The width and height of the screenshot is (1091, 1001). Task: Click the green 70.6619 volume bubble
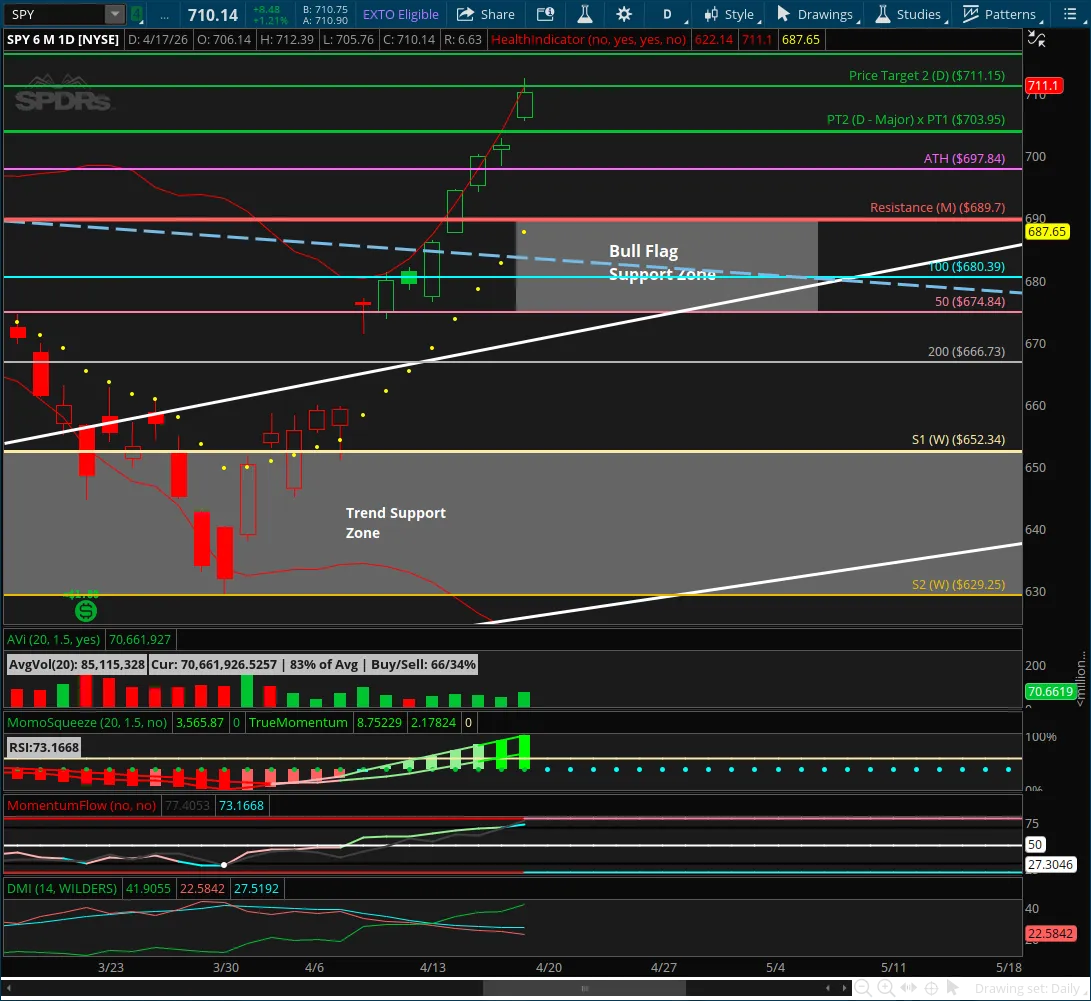click(x=1051, y=691)
